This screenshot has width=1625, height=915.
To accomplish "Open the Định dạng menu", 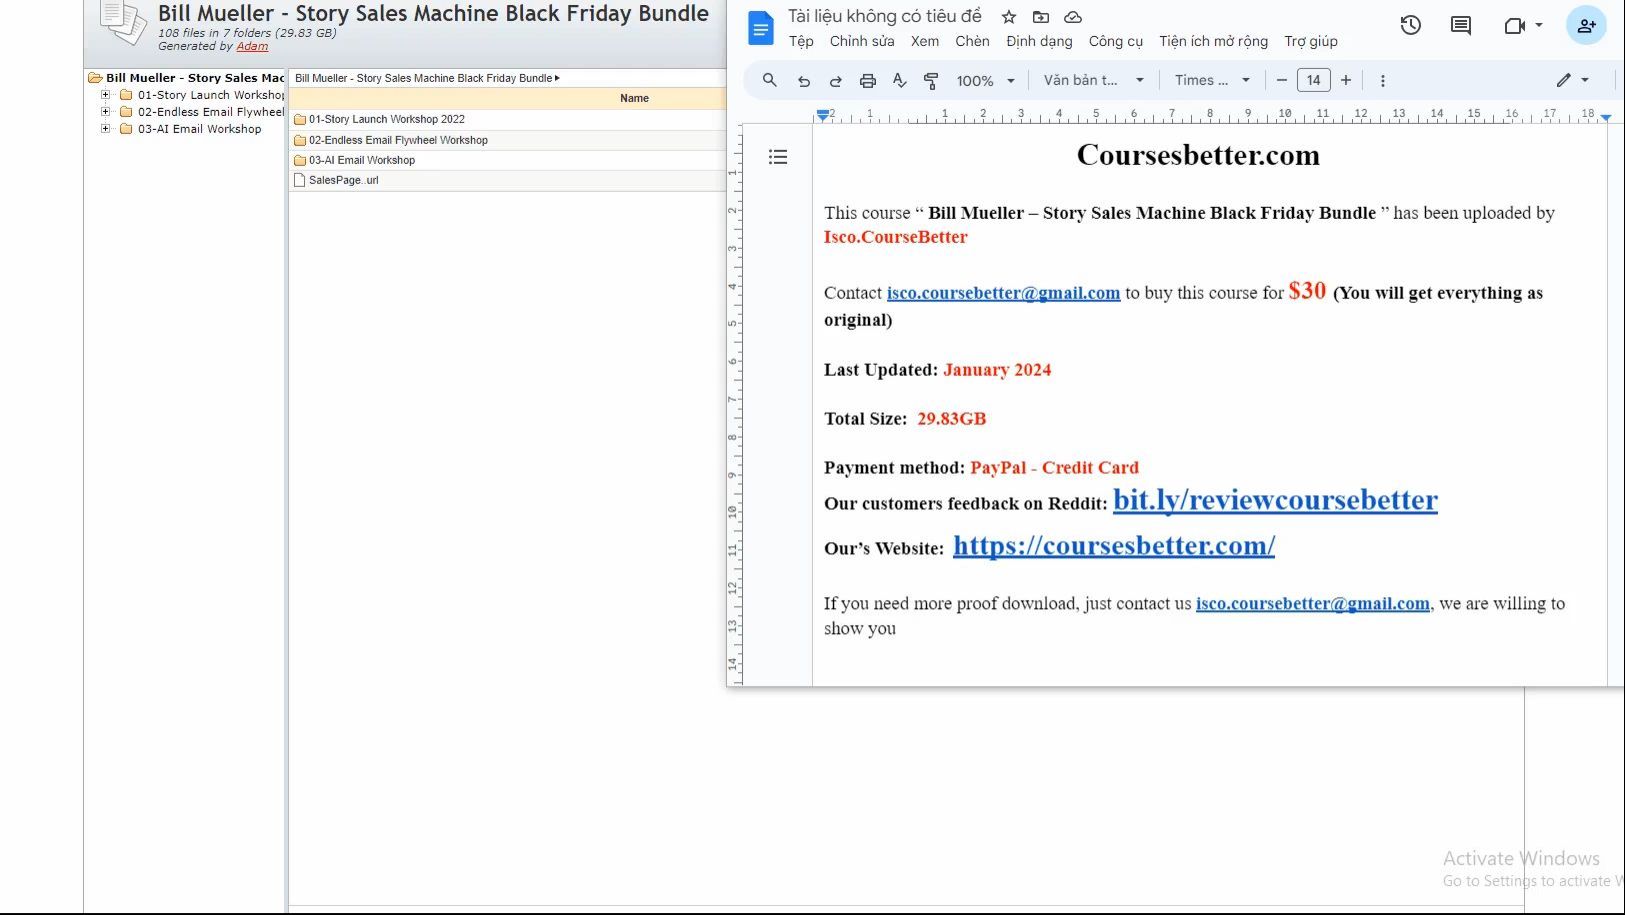I will 1039,41.
